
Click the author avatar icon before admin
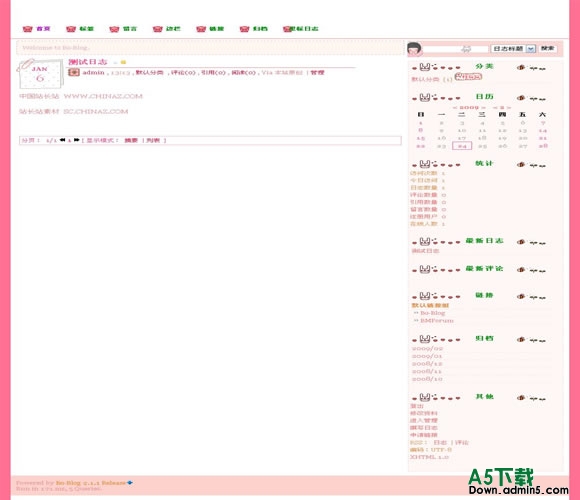point(74,72)
